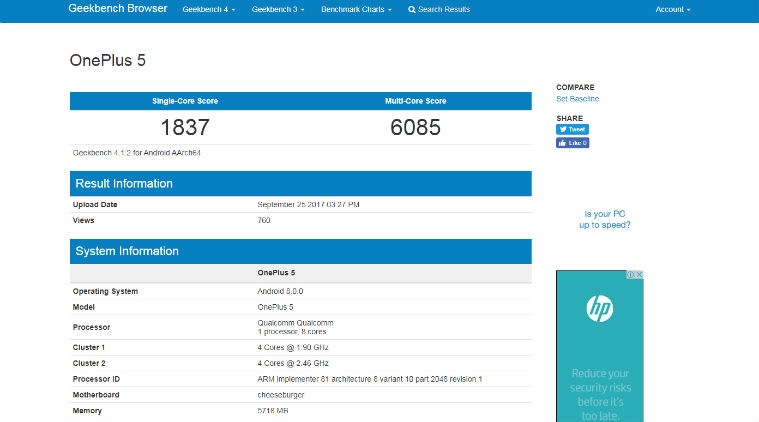Click the Facebook Like button
The height and width of the screenshot is (422, 759).
pos(572,143)
